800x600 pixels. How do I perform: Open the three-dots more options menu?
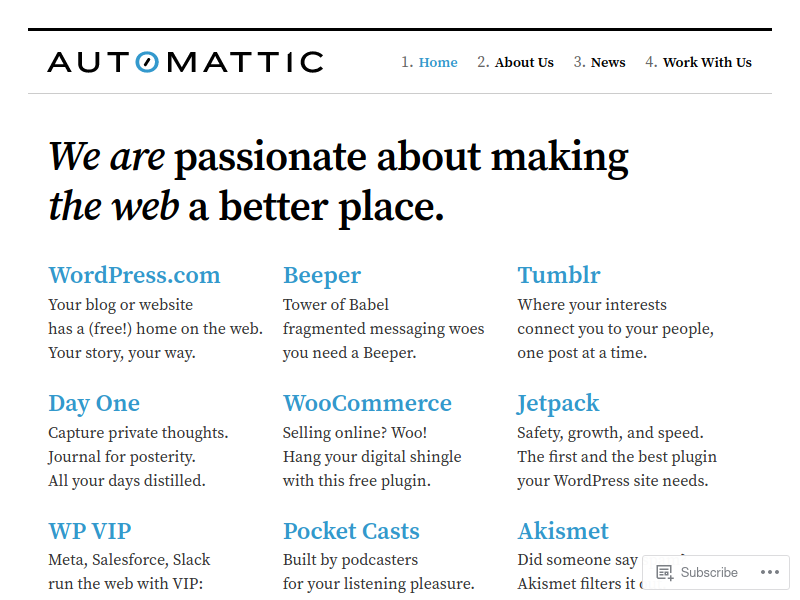point(769,572)
